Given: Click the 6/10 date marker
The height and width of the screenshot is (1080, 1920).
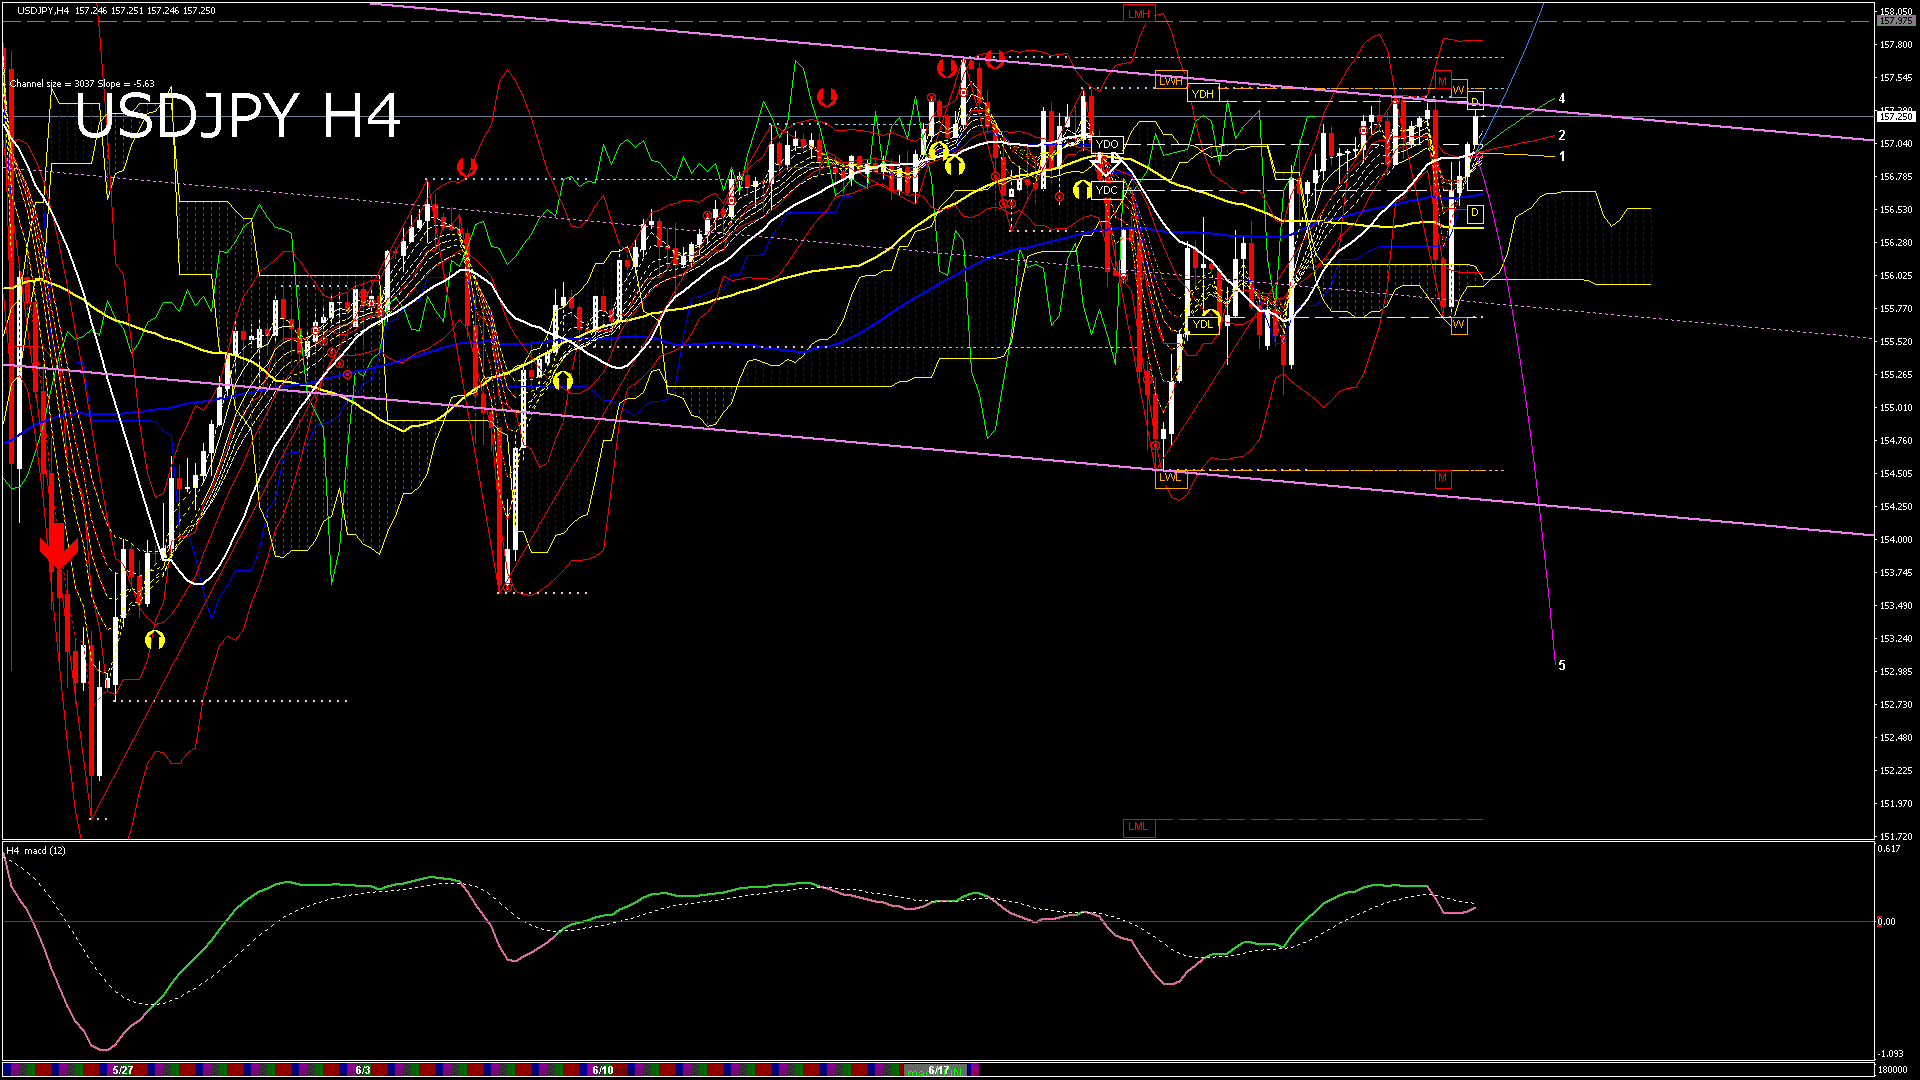Looking at the screenshot, I should coord(603,1070).
